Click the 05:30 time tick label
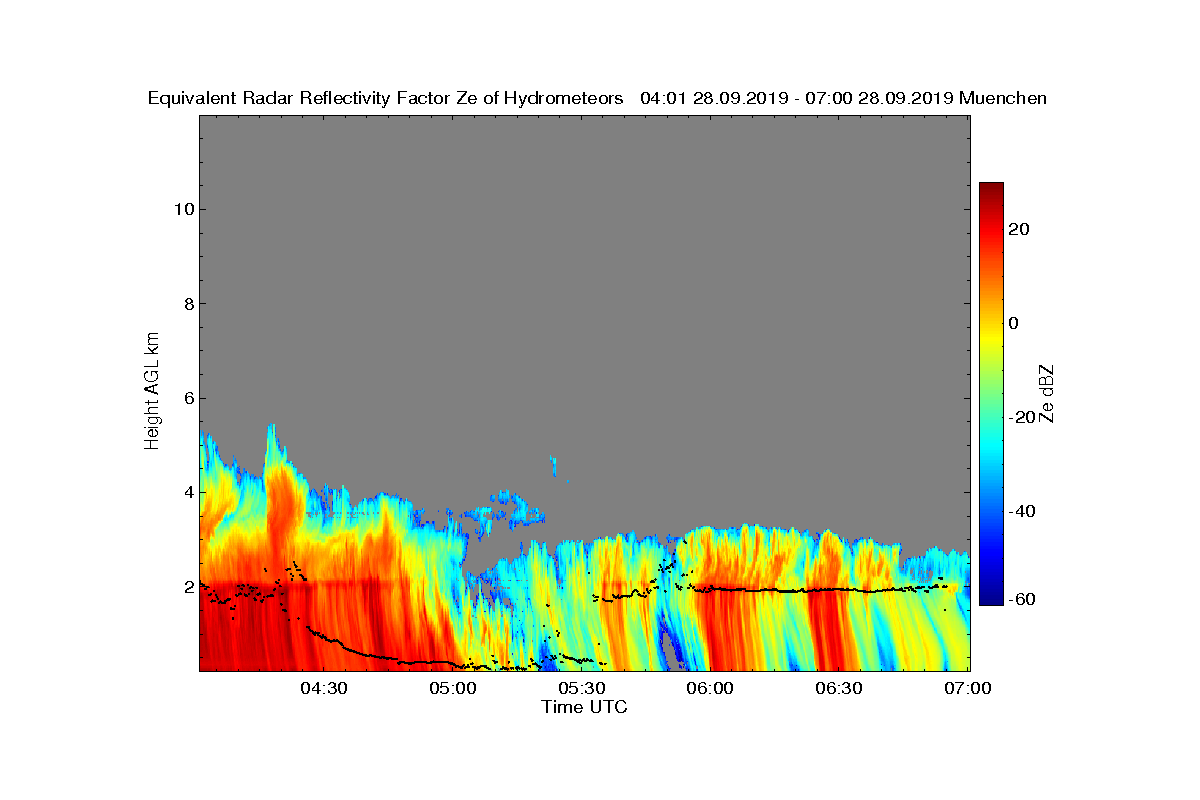The width and height of the screenshot is (1200, 800). coord(582,689)
